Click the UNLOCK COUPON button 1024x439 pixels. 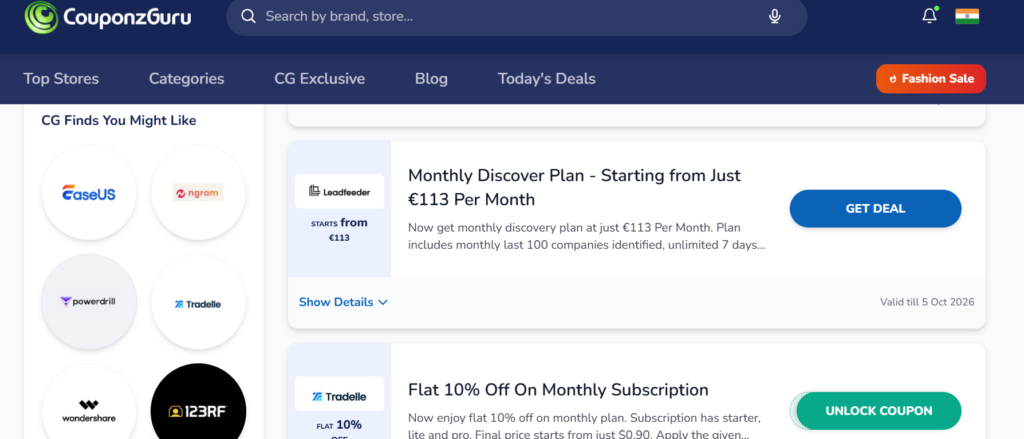coord(878,411)
